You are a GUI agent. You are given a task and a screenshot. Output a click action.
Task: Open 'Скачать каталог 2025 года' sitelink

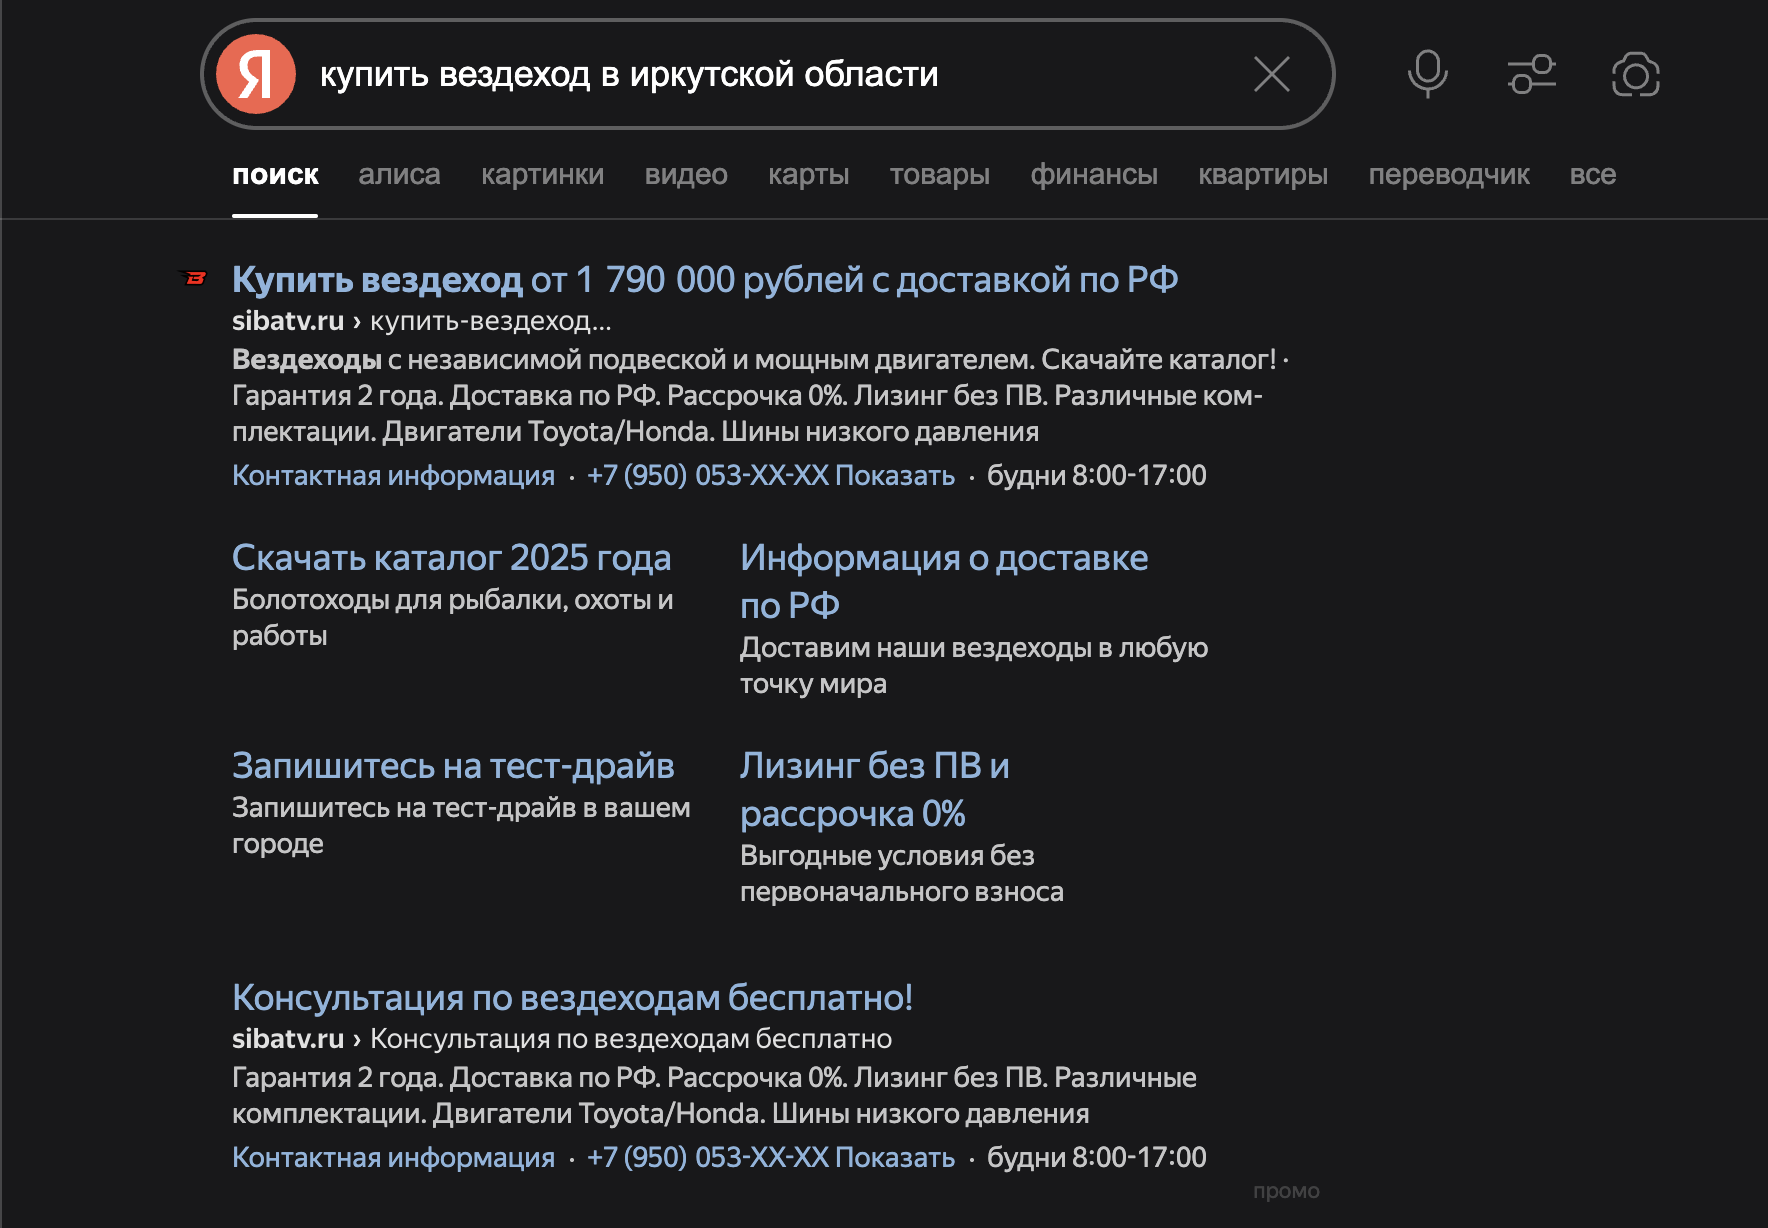(452, 558)
